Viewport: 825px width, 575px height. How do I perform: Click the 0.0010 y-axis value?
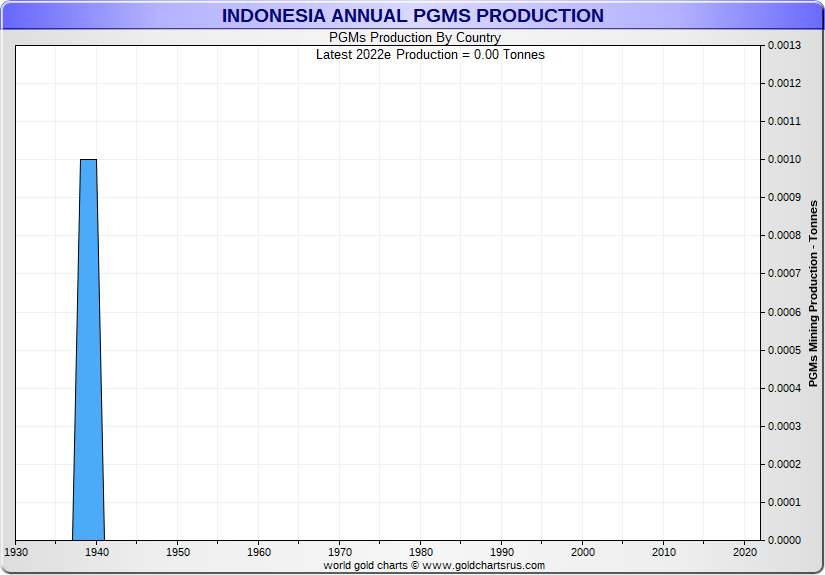(x=784, y=159)
